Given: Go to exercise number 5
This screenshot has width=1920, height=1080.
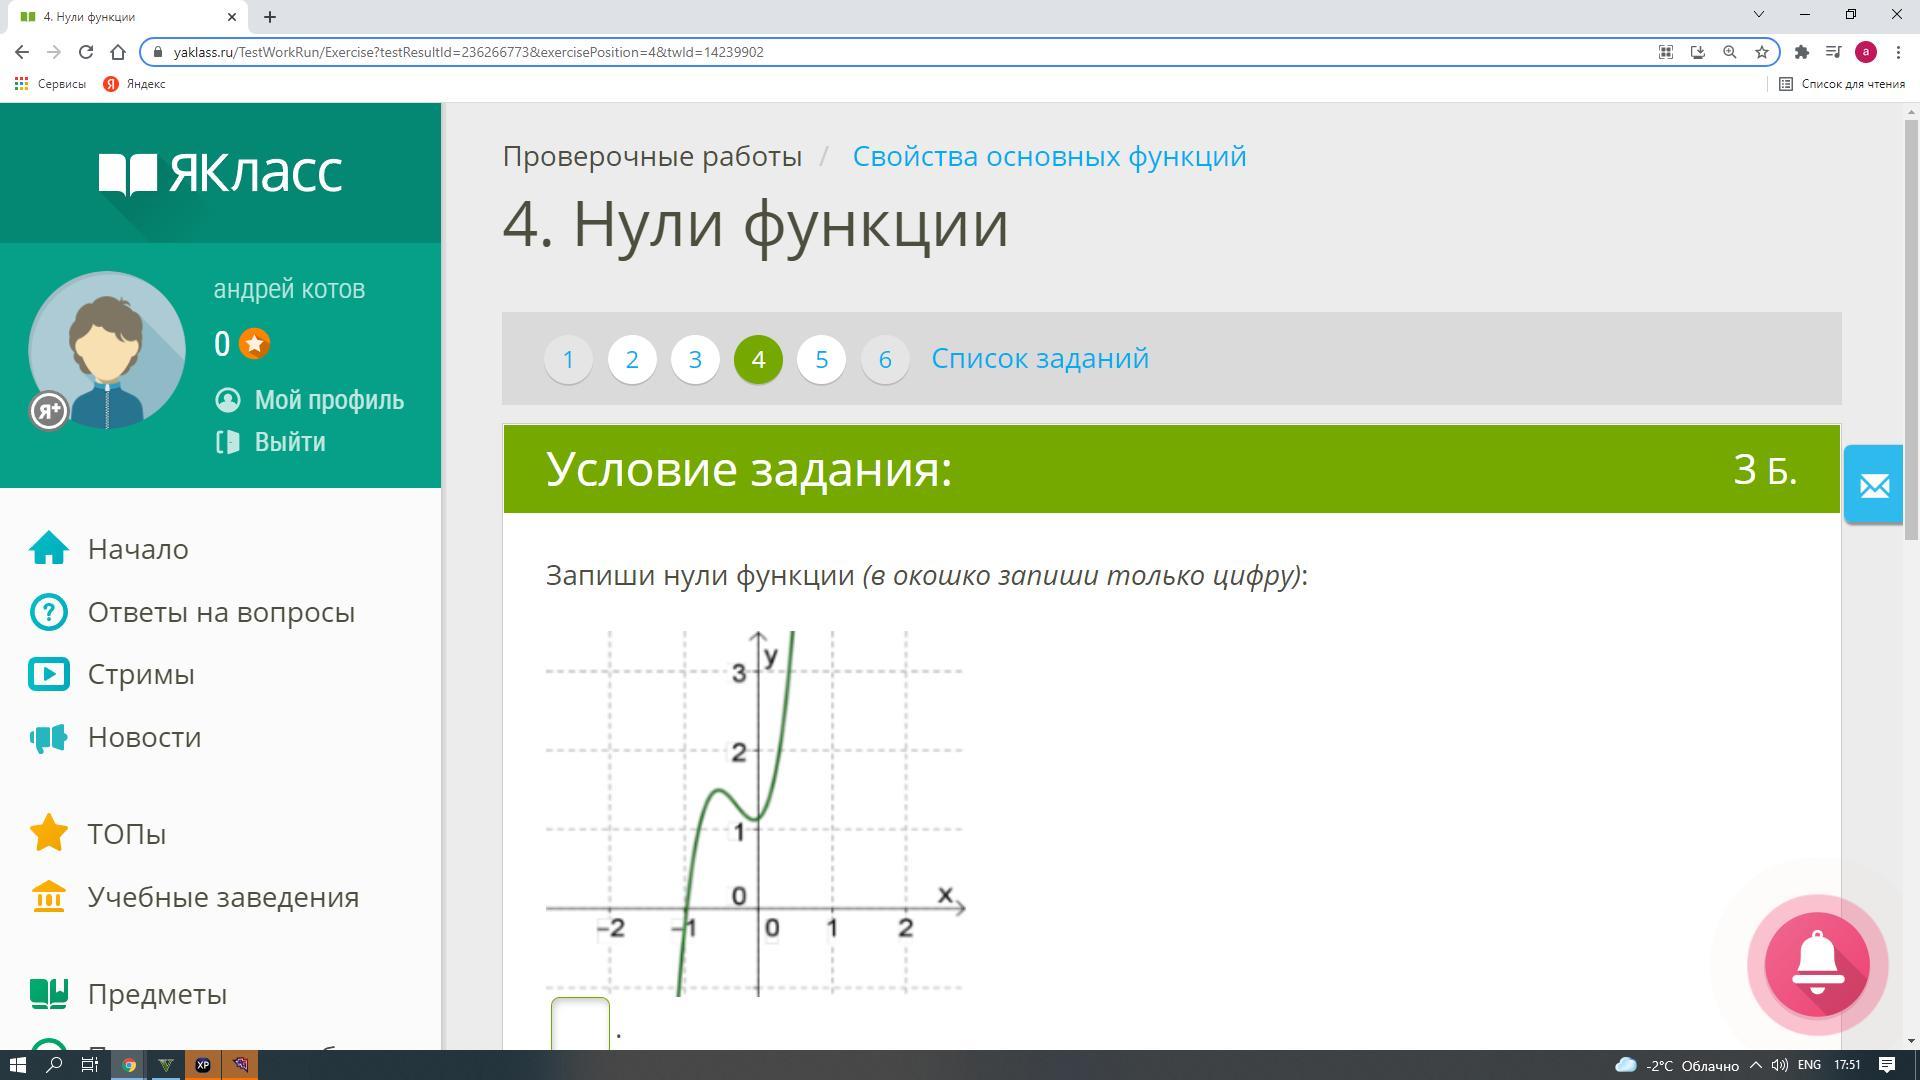Looking at the screenshot, I should click(x=821, y=359).
